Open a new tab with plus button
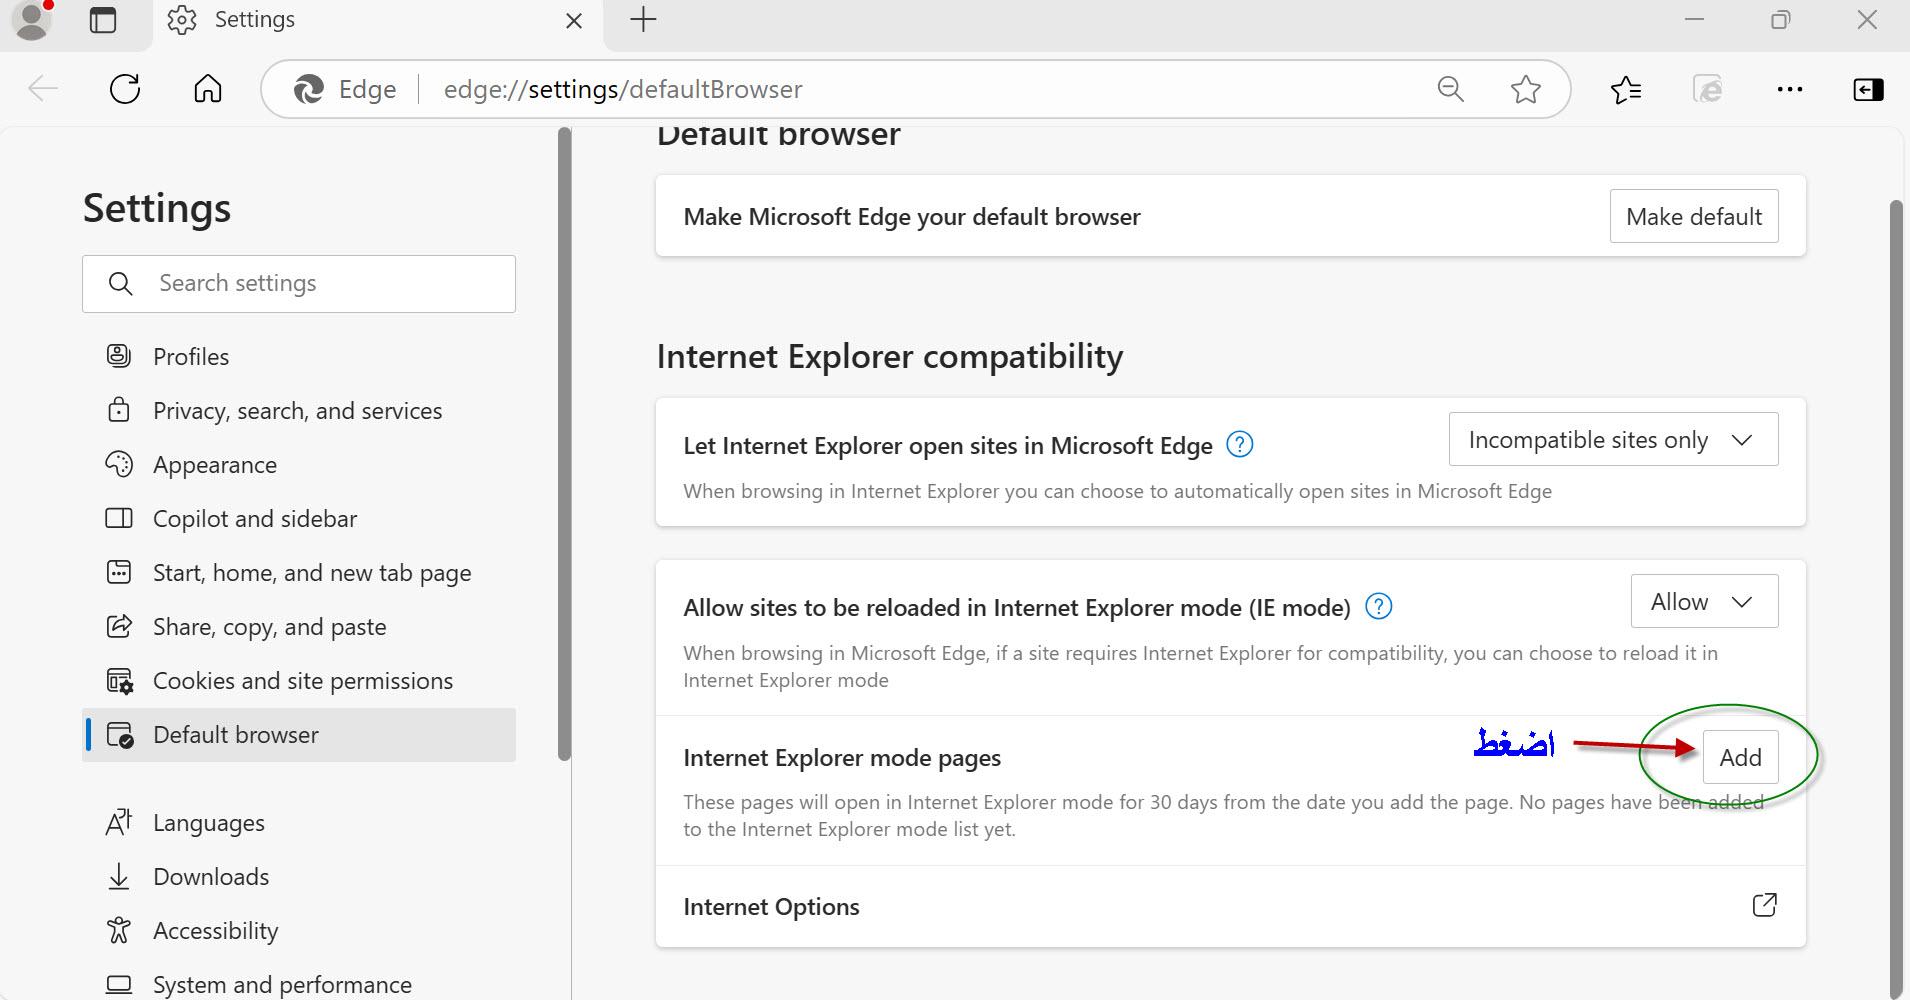1910x1000 pixels. tap(643, 20)
